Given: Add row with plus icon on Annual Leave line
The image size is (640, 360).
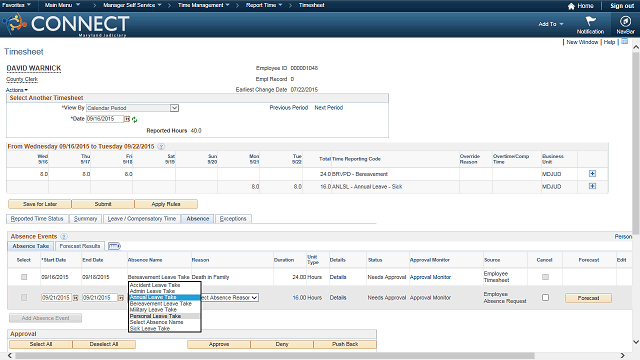Looking at the screenshot, I should point(592,186).
